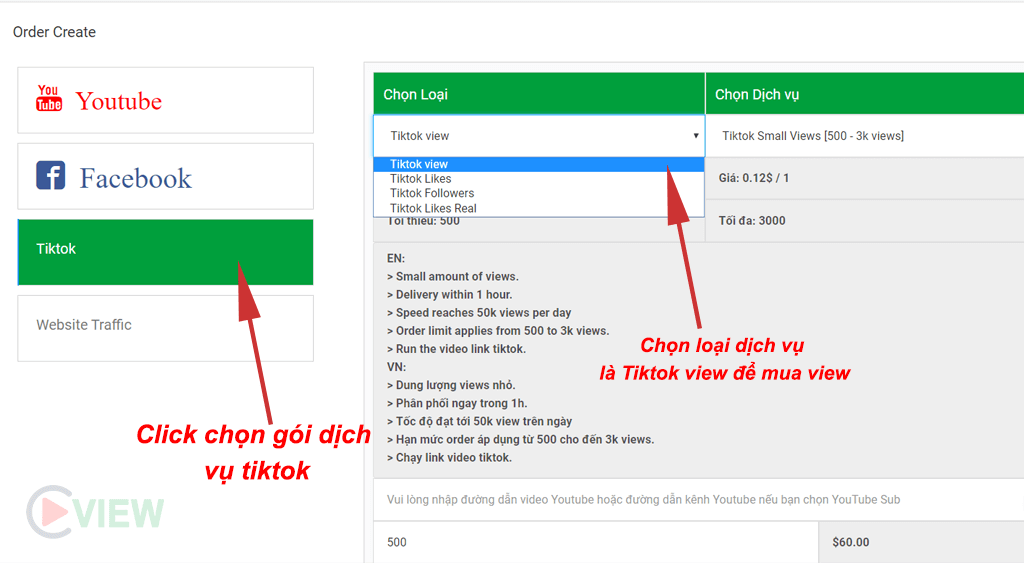This screenshot has width=1024, height=564.
Task: Click the 'Dung lượng views nhỏ' line
Action: (451, 385)
